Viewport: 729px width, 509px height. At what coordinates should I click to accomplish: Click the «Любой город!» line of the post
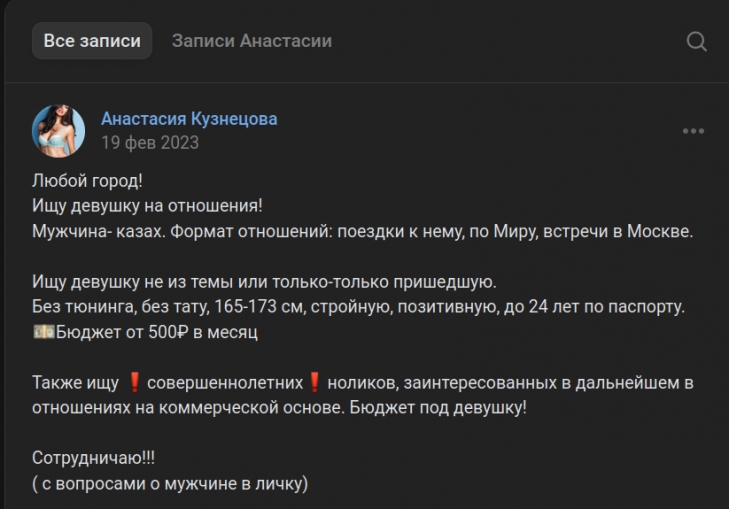tap(88, 181)
